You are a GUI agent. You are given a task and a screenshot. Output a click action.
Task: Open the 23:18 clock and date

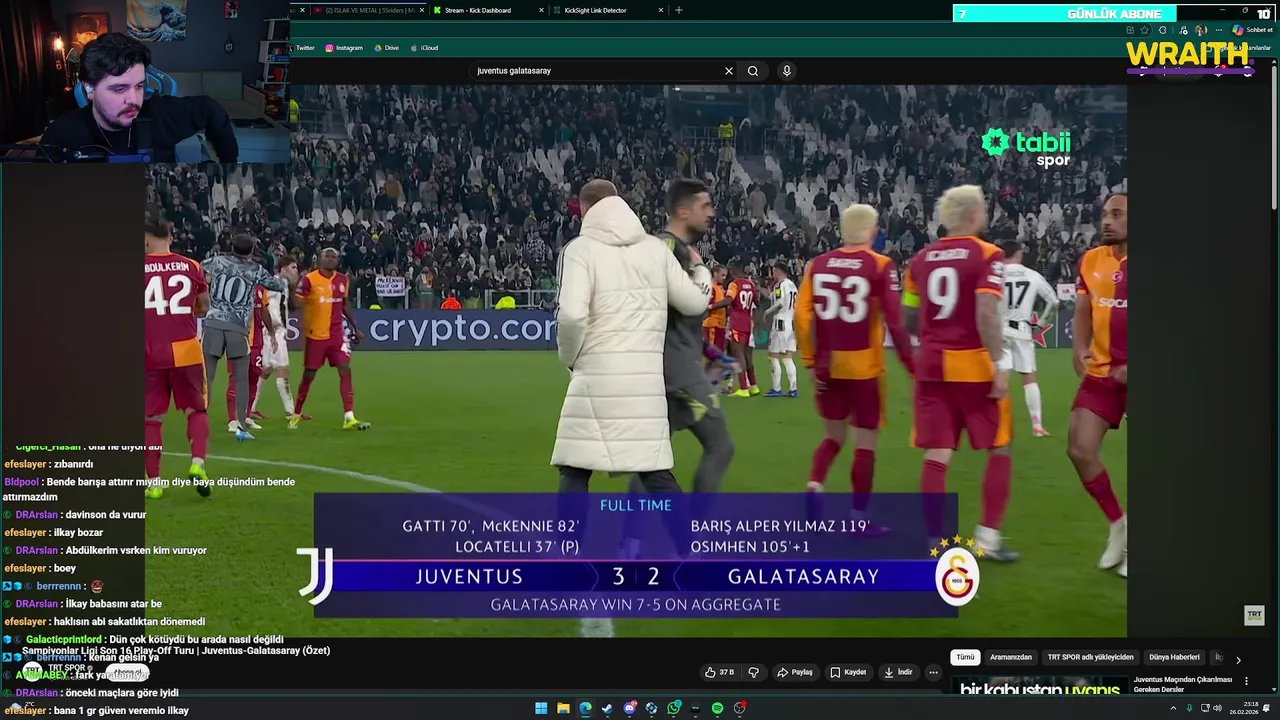pyautogui.click(x=1244, y=708)
